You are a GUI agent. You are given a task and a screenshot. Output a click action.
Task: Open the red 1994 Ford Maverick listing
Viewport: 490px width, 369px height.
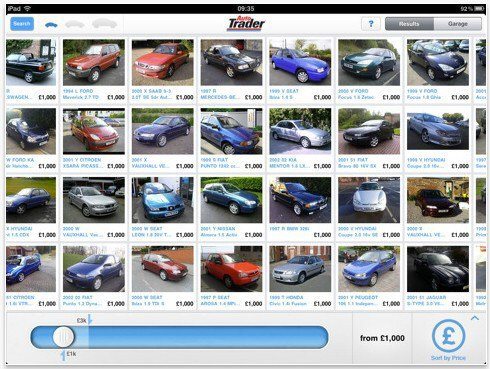pos(94,69)
